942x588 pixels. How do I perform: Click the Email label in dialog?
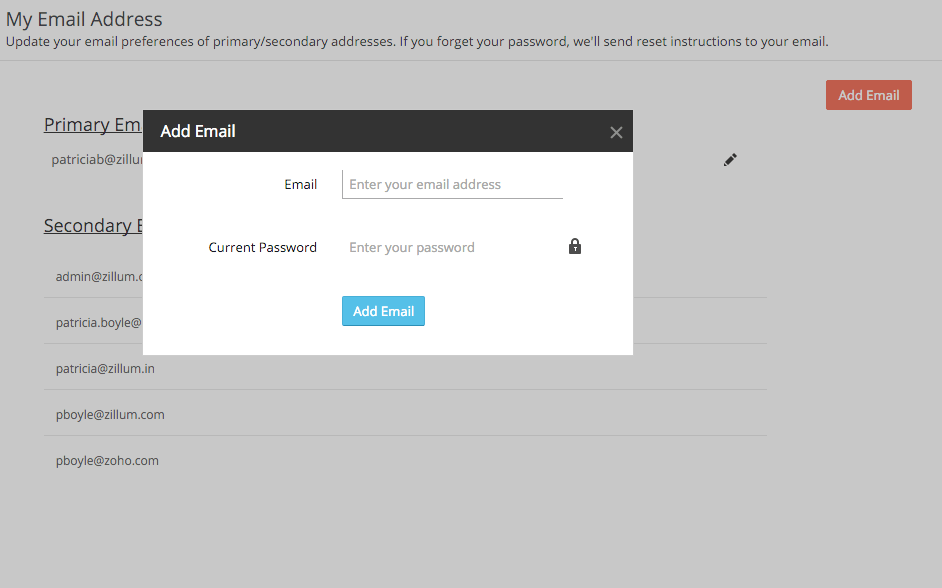[x=300, y=184]
